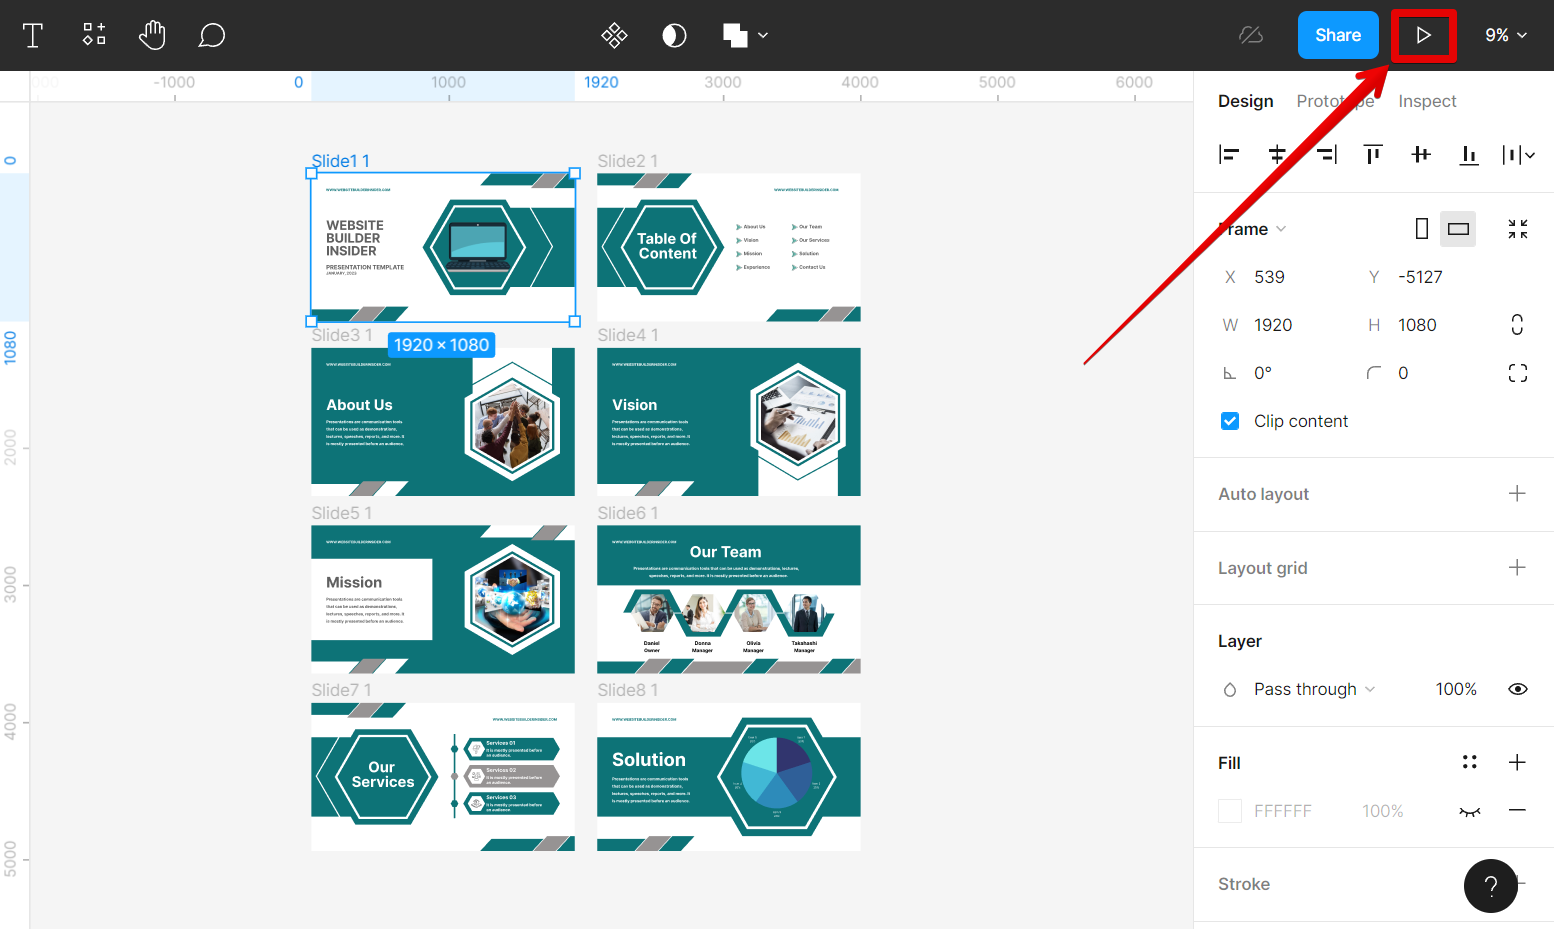Click the Create component icon
The height and width of the screenshot is (929, 1554).
pos(614,36)
